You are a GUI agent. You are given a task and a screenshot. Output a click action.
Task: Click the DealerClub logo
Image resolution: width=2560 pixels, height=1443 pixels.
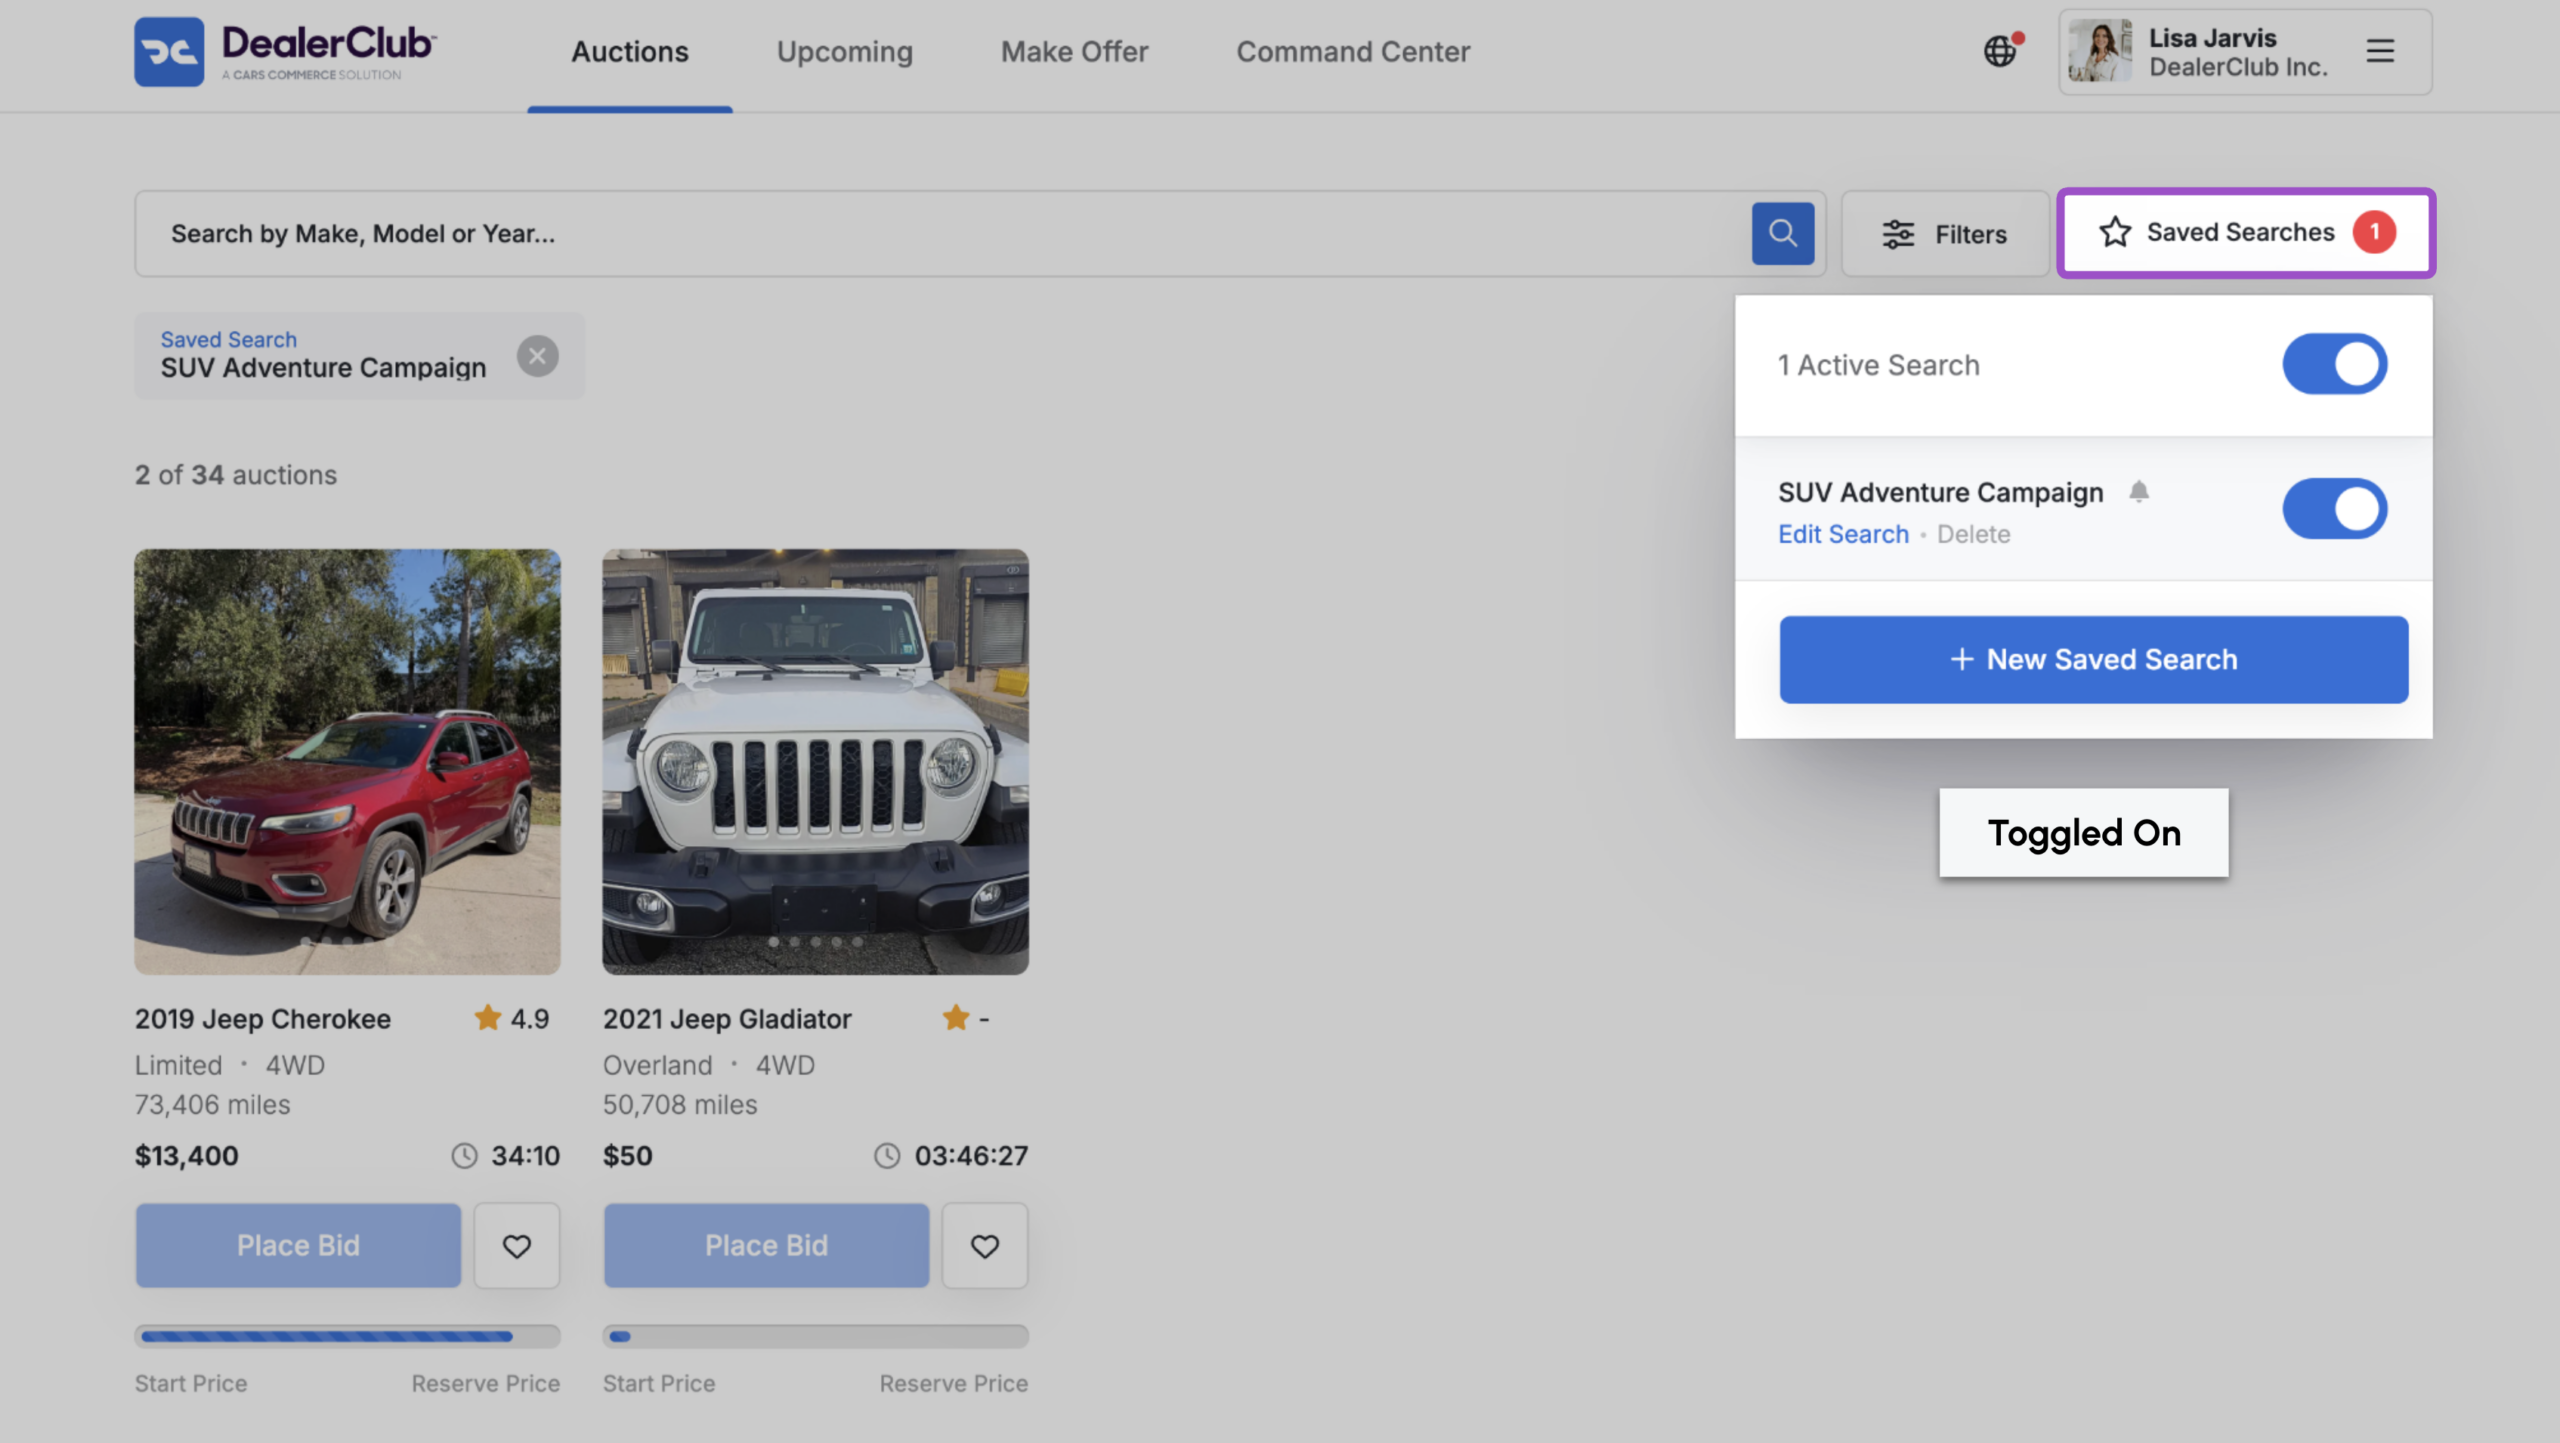click(285, 51)
